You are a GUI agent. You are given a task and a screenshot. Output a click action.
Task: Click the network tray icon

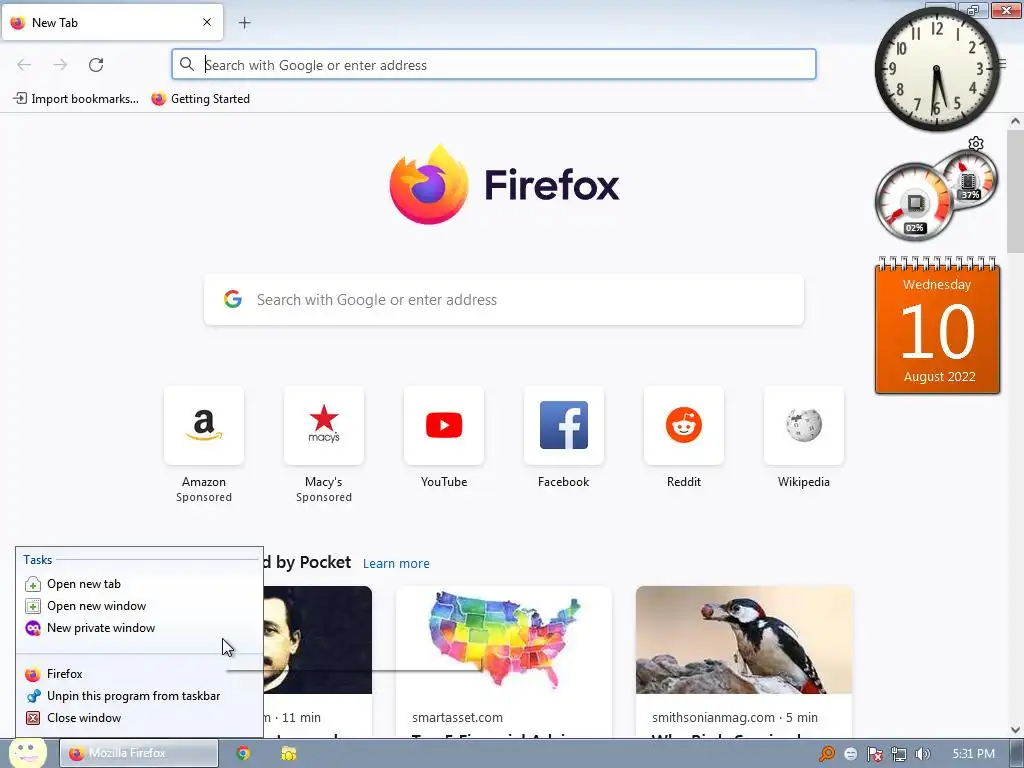(x=899, y=754)
